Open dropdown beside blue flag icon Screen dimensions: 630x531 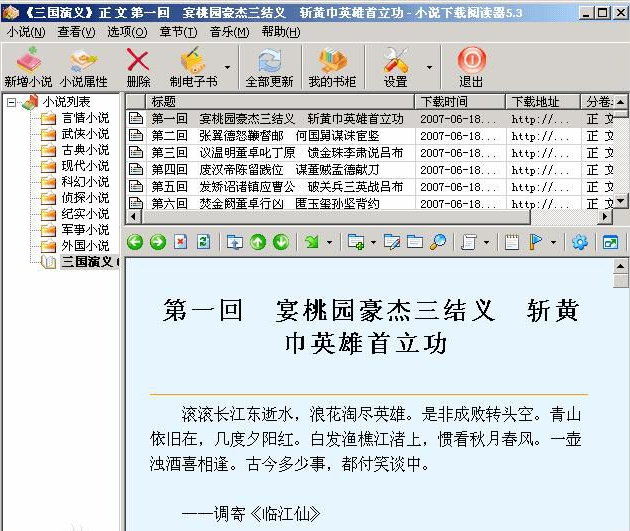553,242
